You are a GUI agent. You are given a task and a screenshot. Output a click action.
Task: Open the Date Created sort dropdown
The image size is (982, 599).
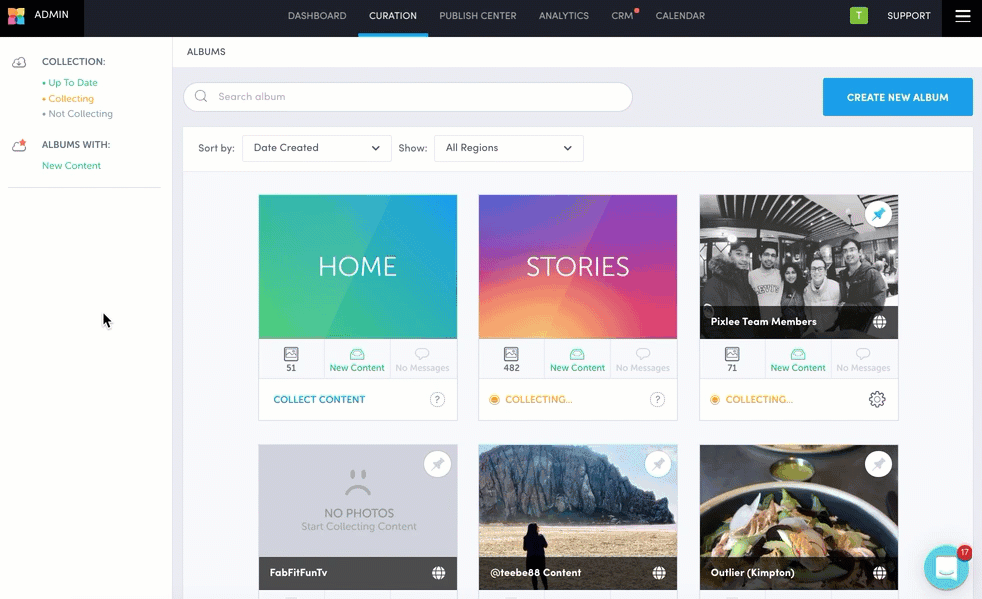click(316, 148)
